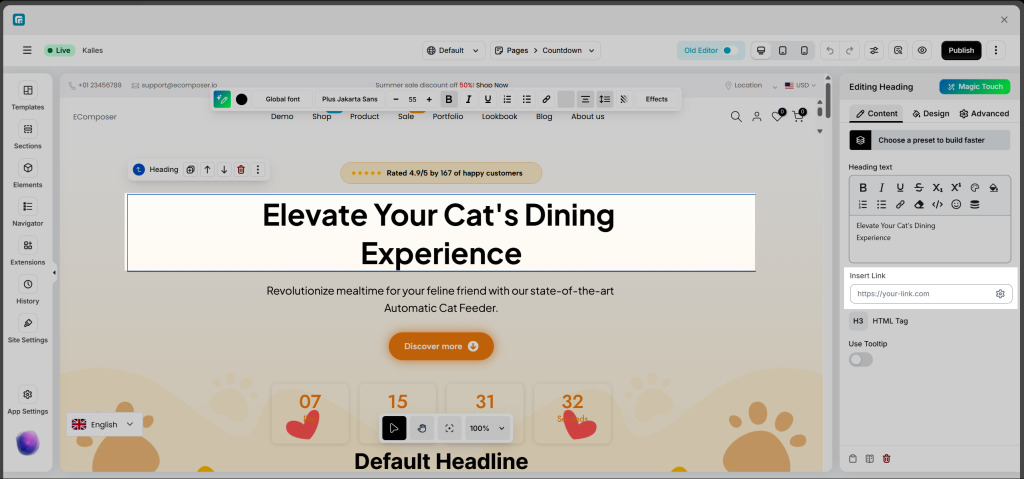Screen dimensions: 1024x479
Task: Switch to the Design tab
Action: click(930, 114)
